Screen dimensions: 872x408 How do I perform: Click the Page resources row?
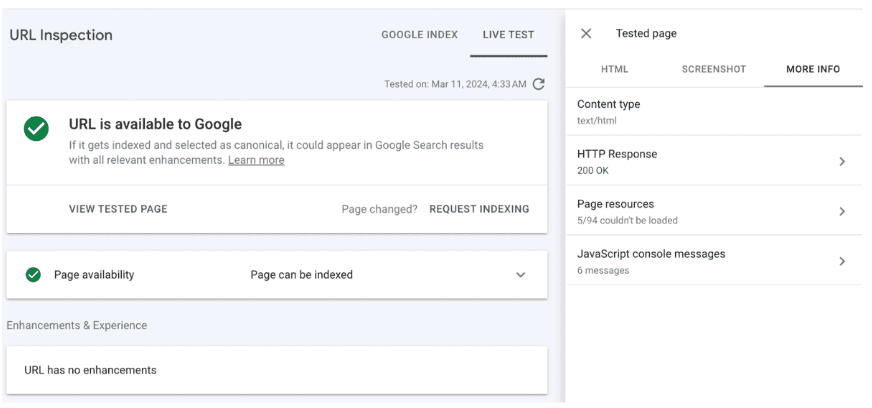point(714,211)
